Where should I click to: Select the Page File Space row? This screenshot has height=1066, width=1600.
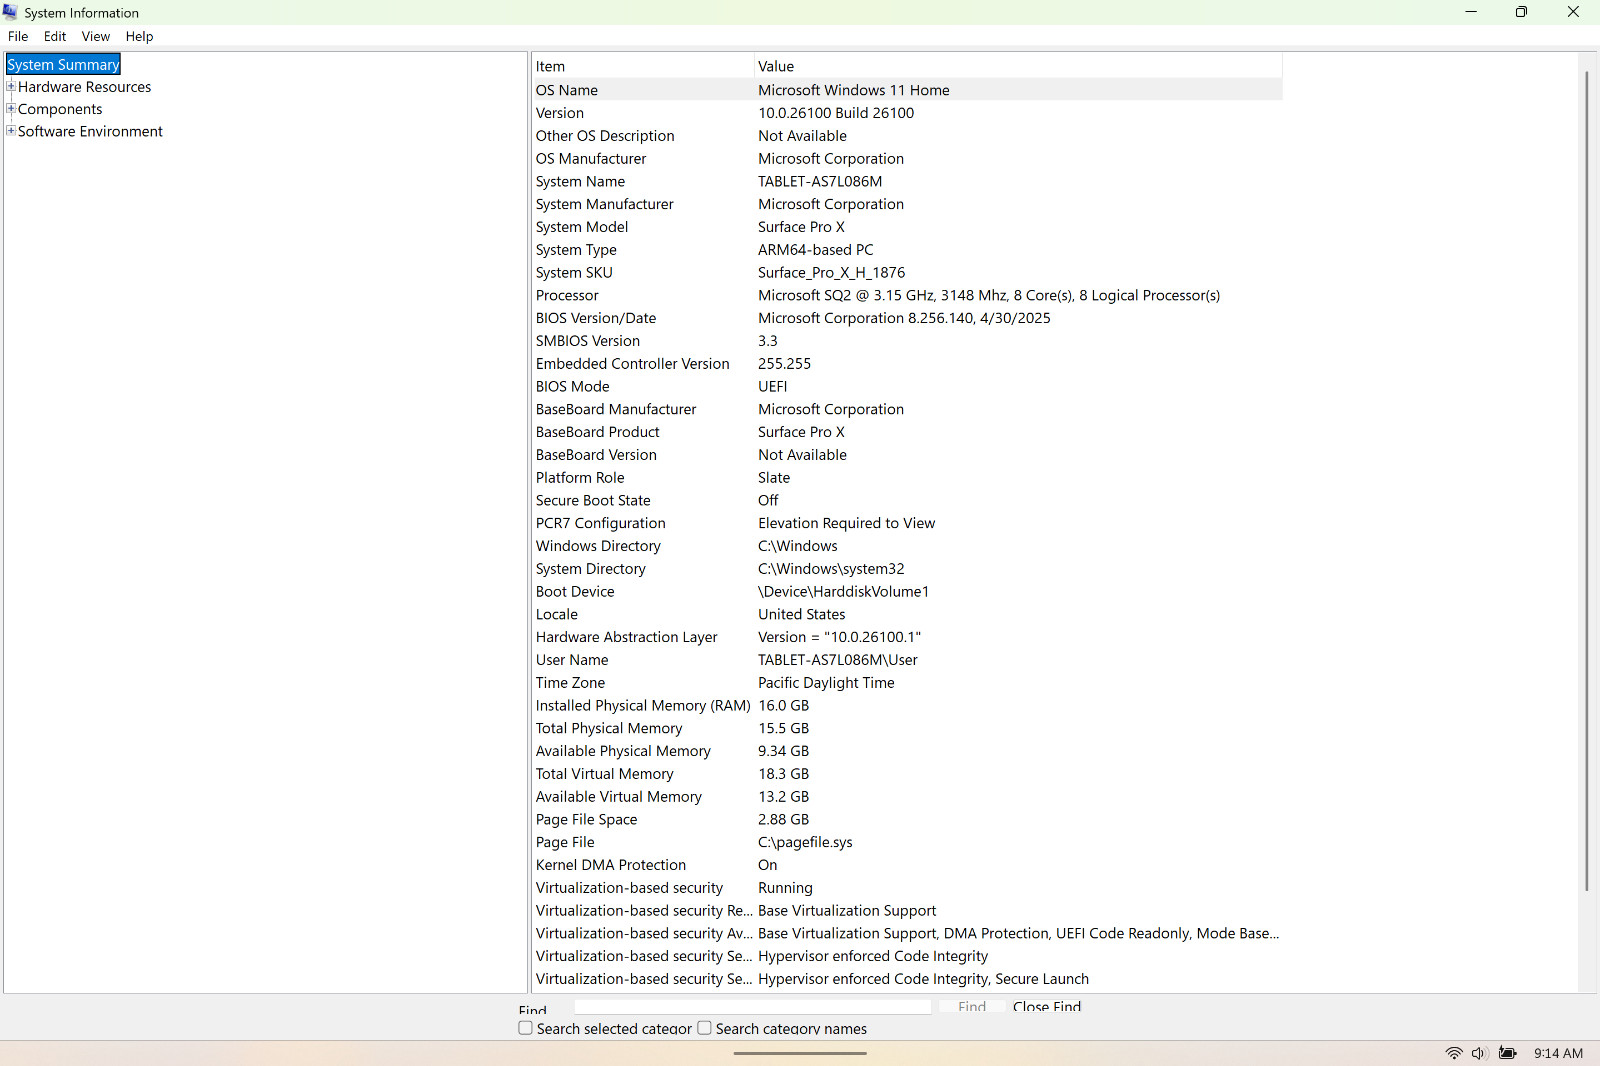coord(907,820)
